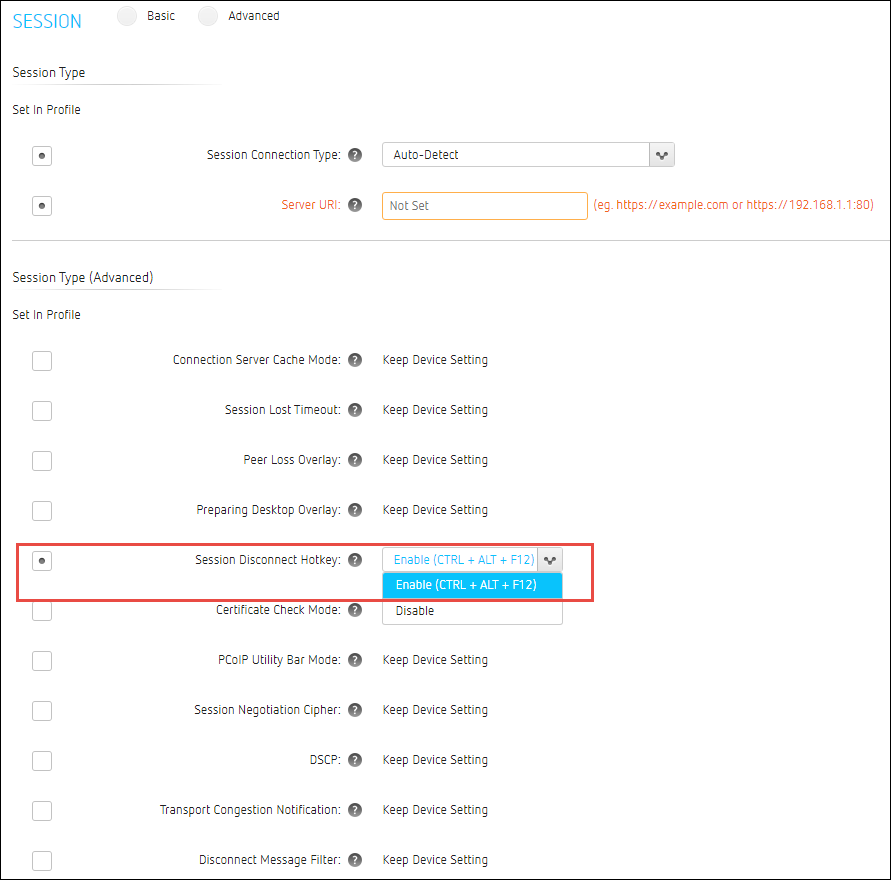Click Keep Device Setting for Peer Loss Overlay

click(x=435, y=460)
